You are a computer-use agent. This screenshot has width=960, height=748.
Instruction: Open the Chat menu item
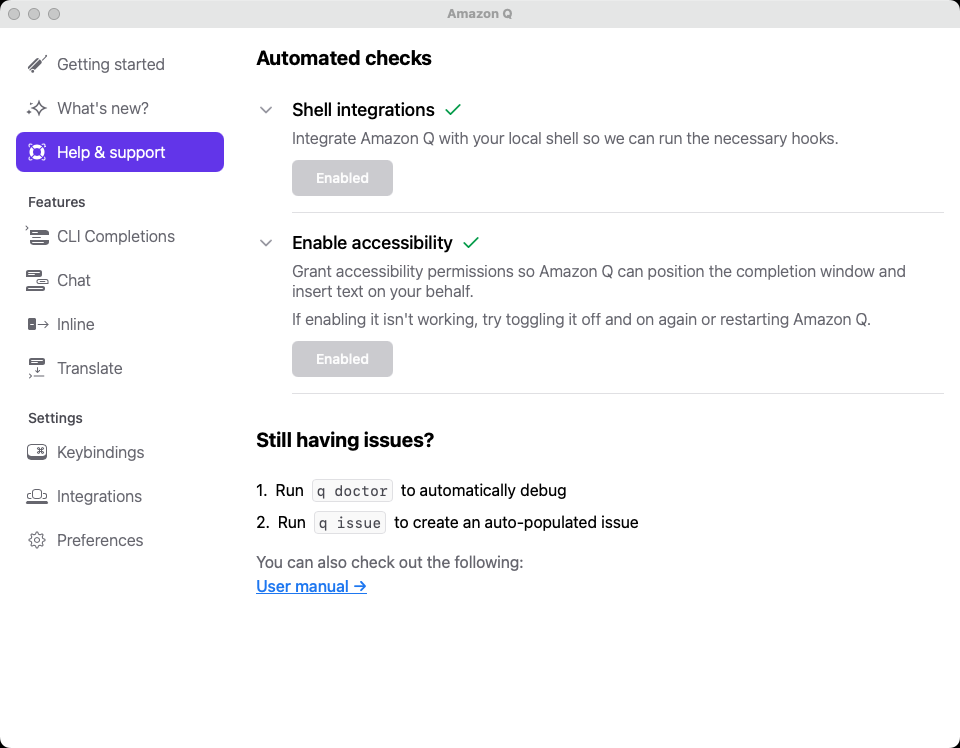coord(73,280)
